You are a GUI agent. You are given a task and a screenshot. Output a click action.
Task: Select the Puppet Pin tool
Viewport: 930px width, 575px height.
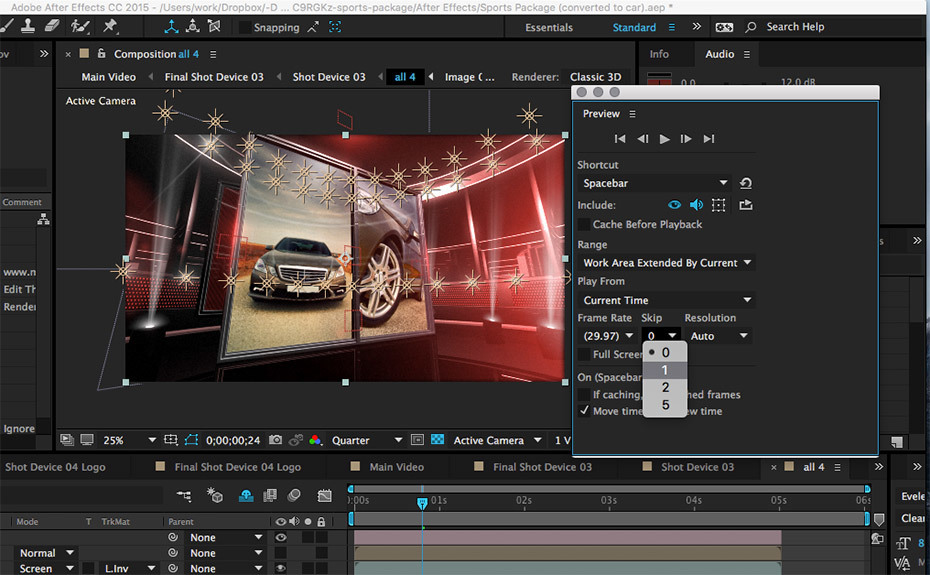click(x=110, y=26)
